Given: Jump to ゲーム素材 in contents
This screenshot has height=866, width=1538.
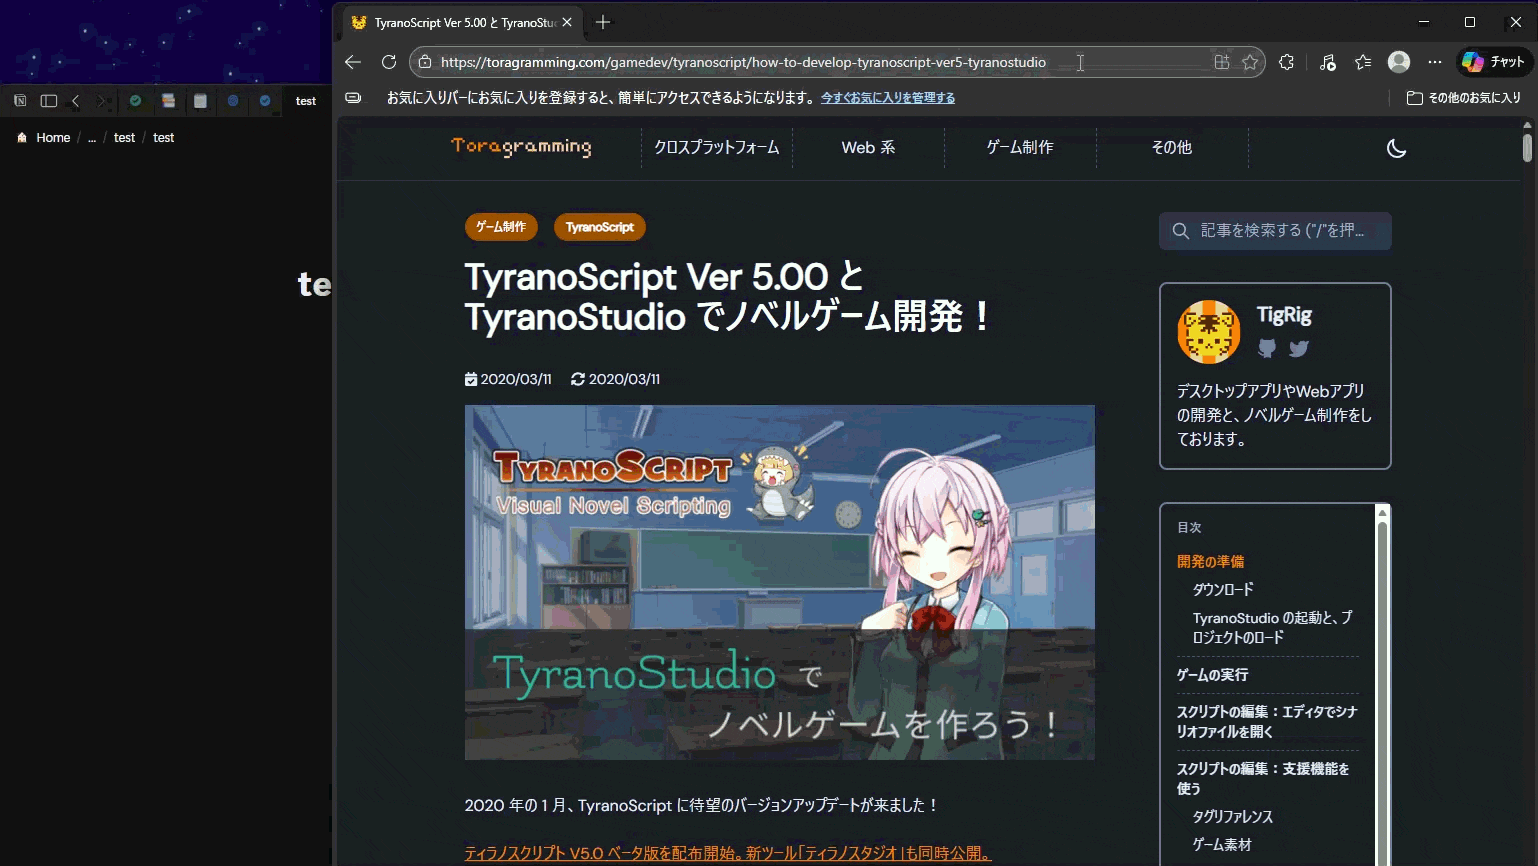Looking at the screenshot, I should coord(1222,844).
